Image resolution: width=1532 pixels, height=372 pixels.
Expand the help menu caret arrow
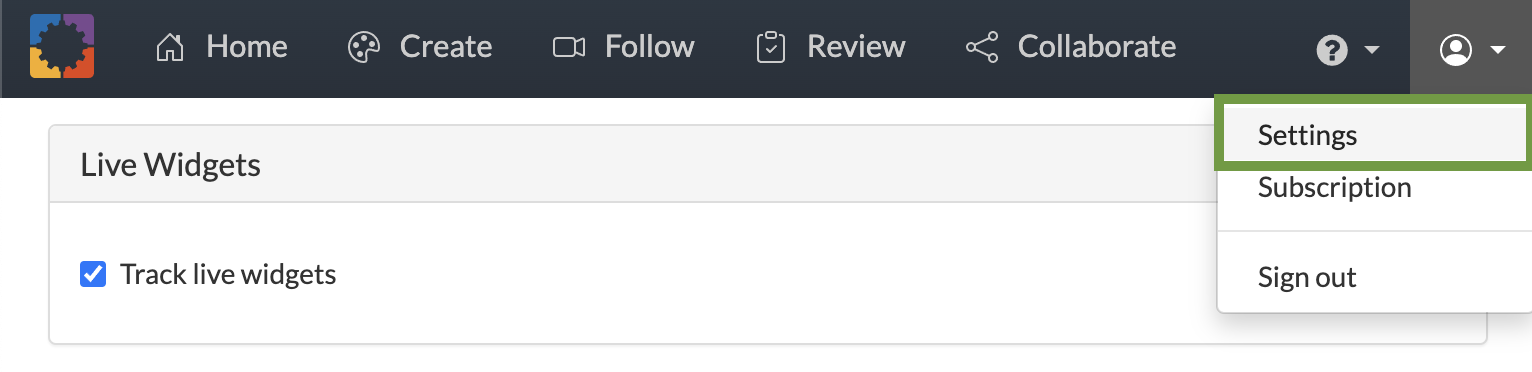pyautogui.click(x=1372, y=50)
